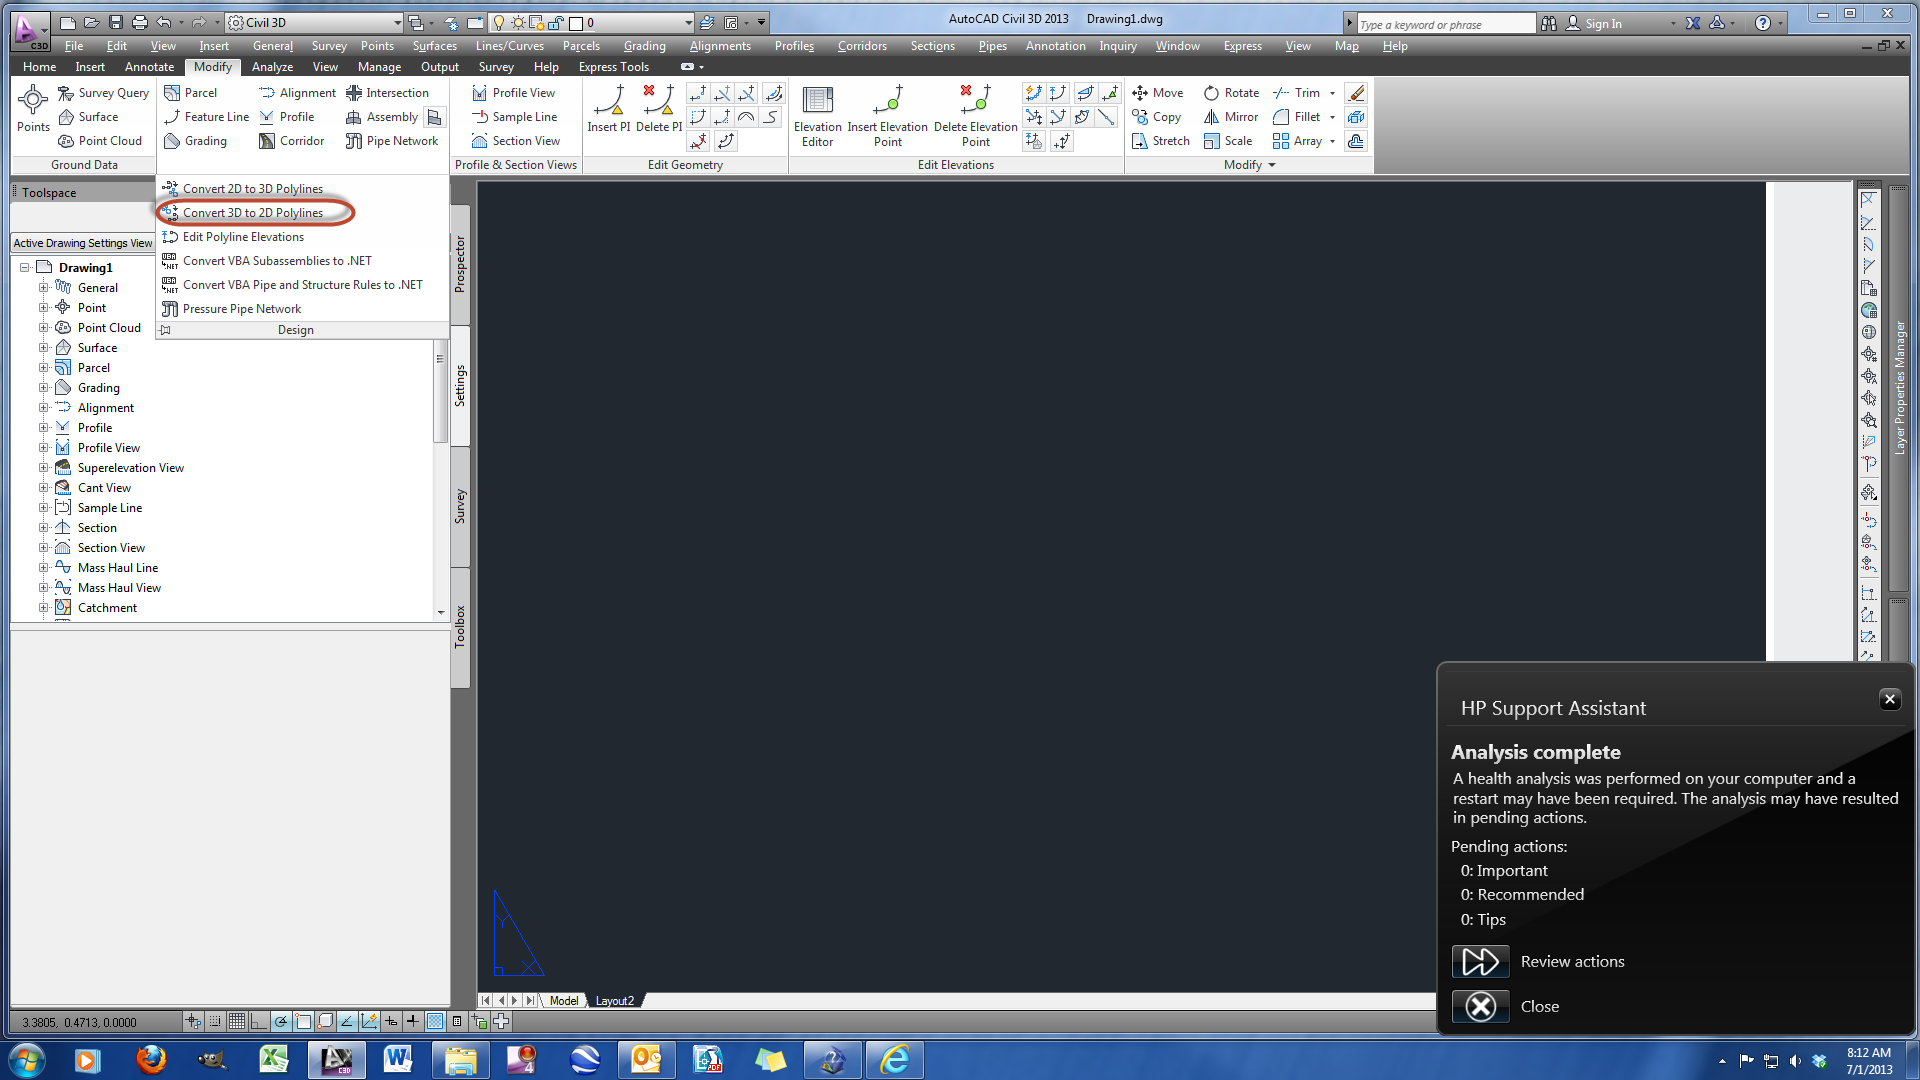Expand the Modify panel dropdown arrow
Viewport: 1920px width, 1080px height.
click(x=1272, y=165)
